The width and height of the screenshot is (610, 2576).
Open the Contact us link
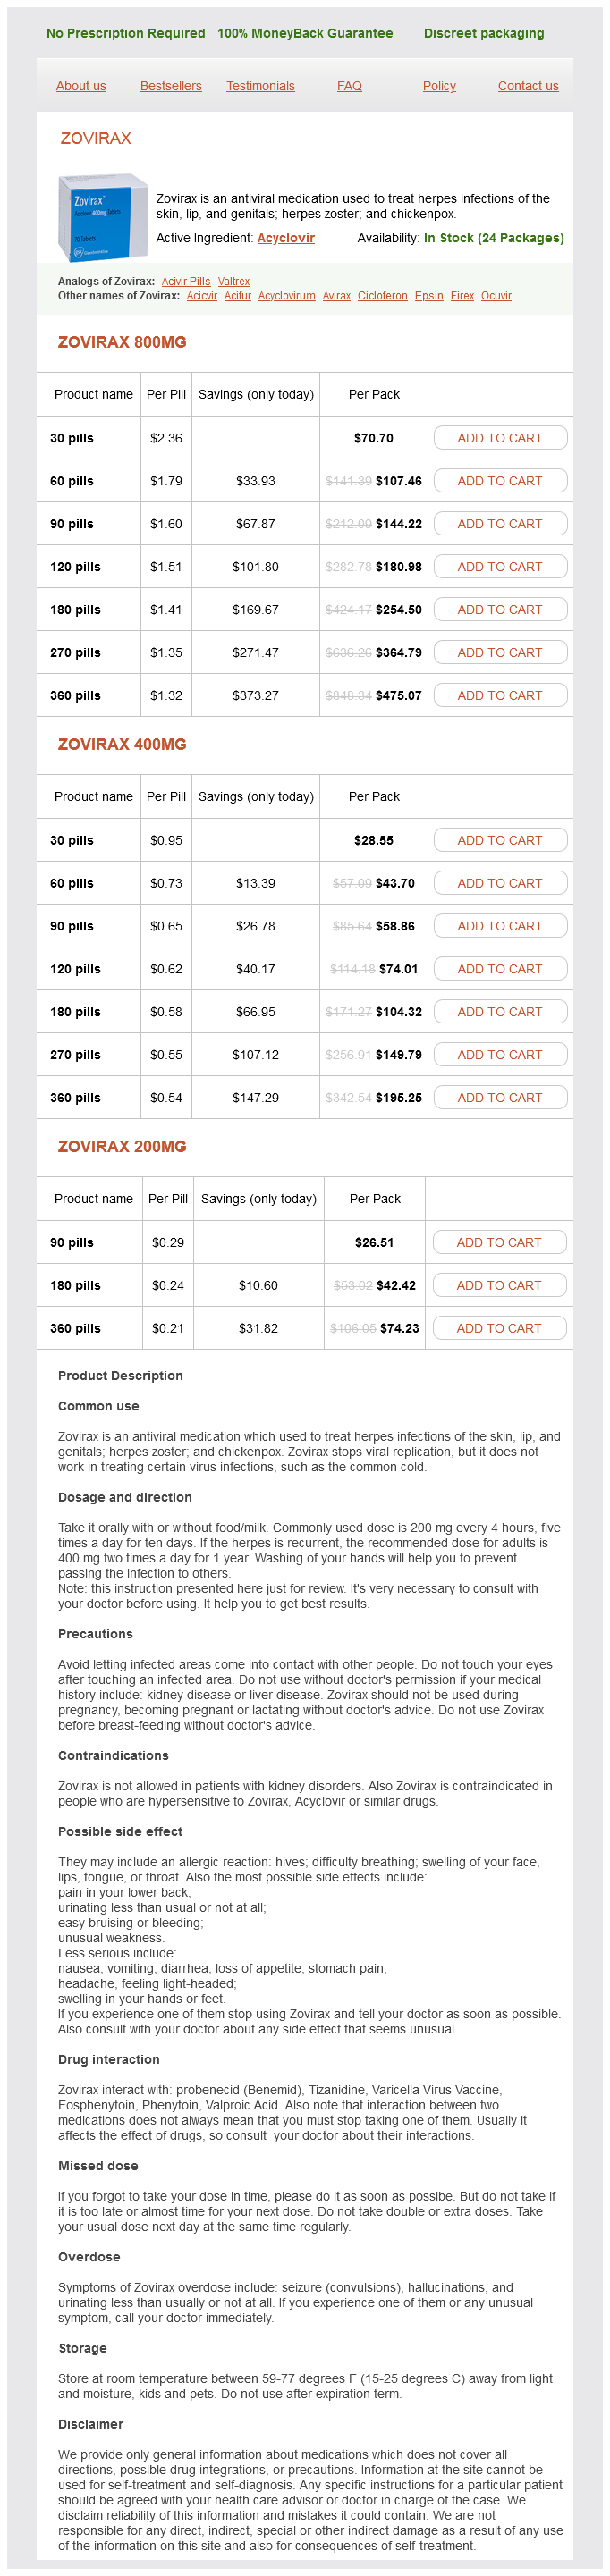click(x=528, y=86)
